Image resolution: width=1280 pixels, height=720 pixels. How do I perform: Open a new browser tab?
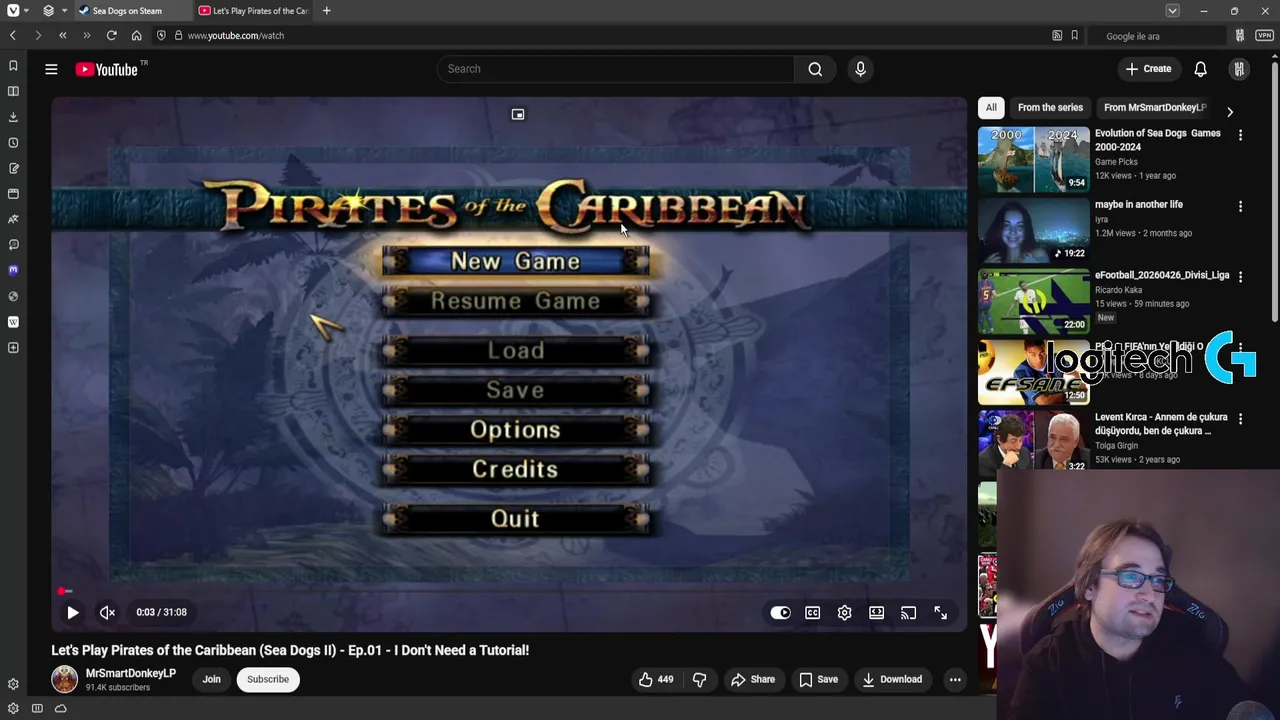326,10
